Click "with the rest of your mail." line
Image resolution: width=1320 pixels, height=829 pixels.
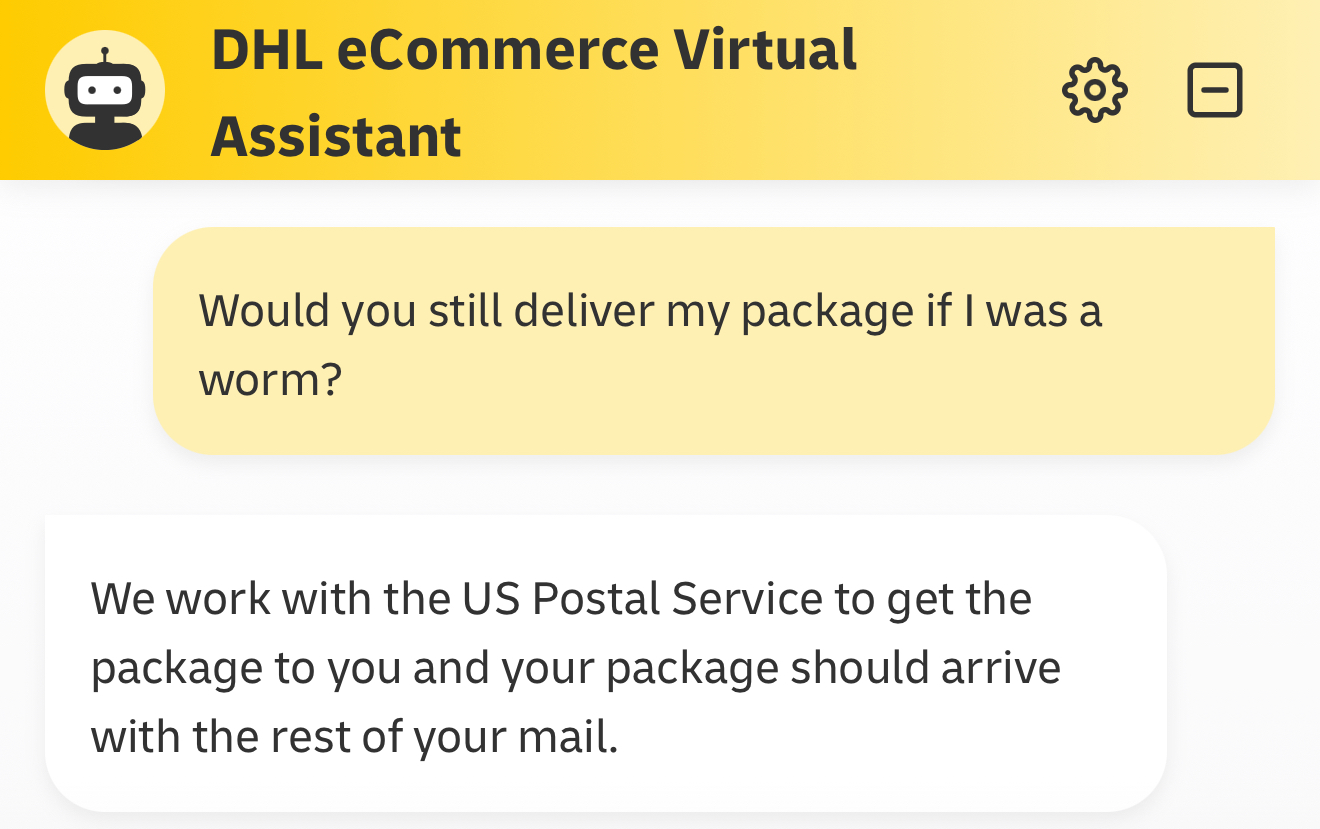pyautogui.click(x=355, y=738)
